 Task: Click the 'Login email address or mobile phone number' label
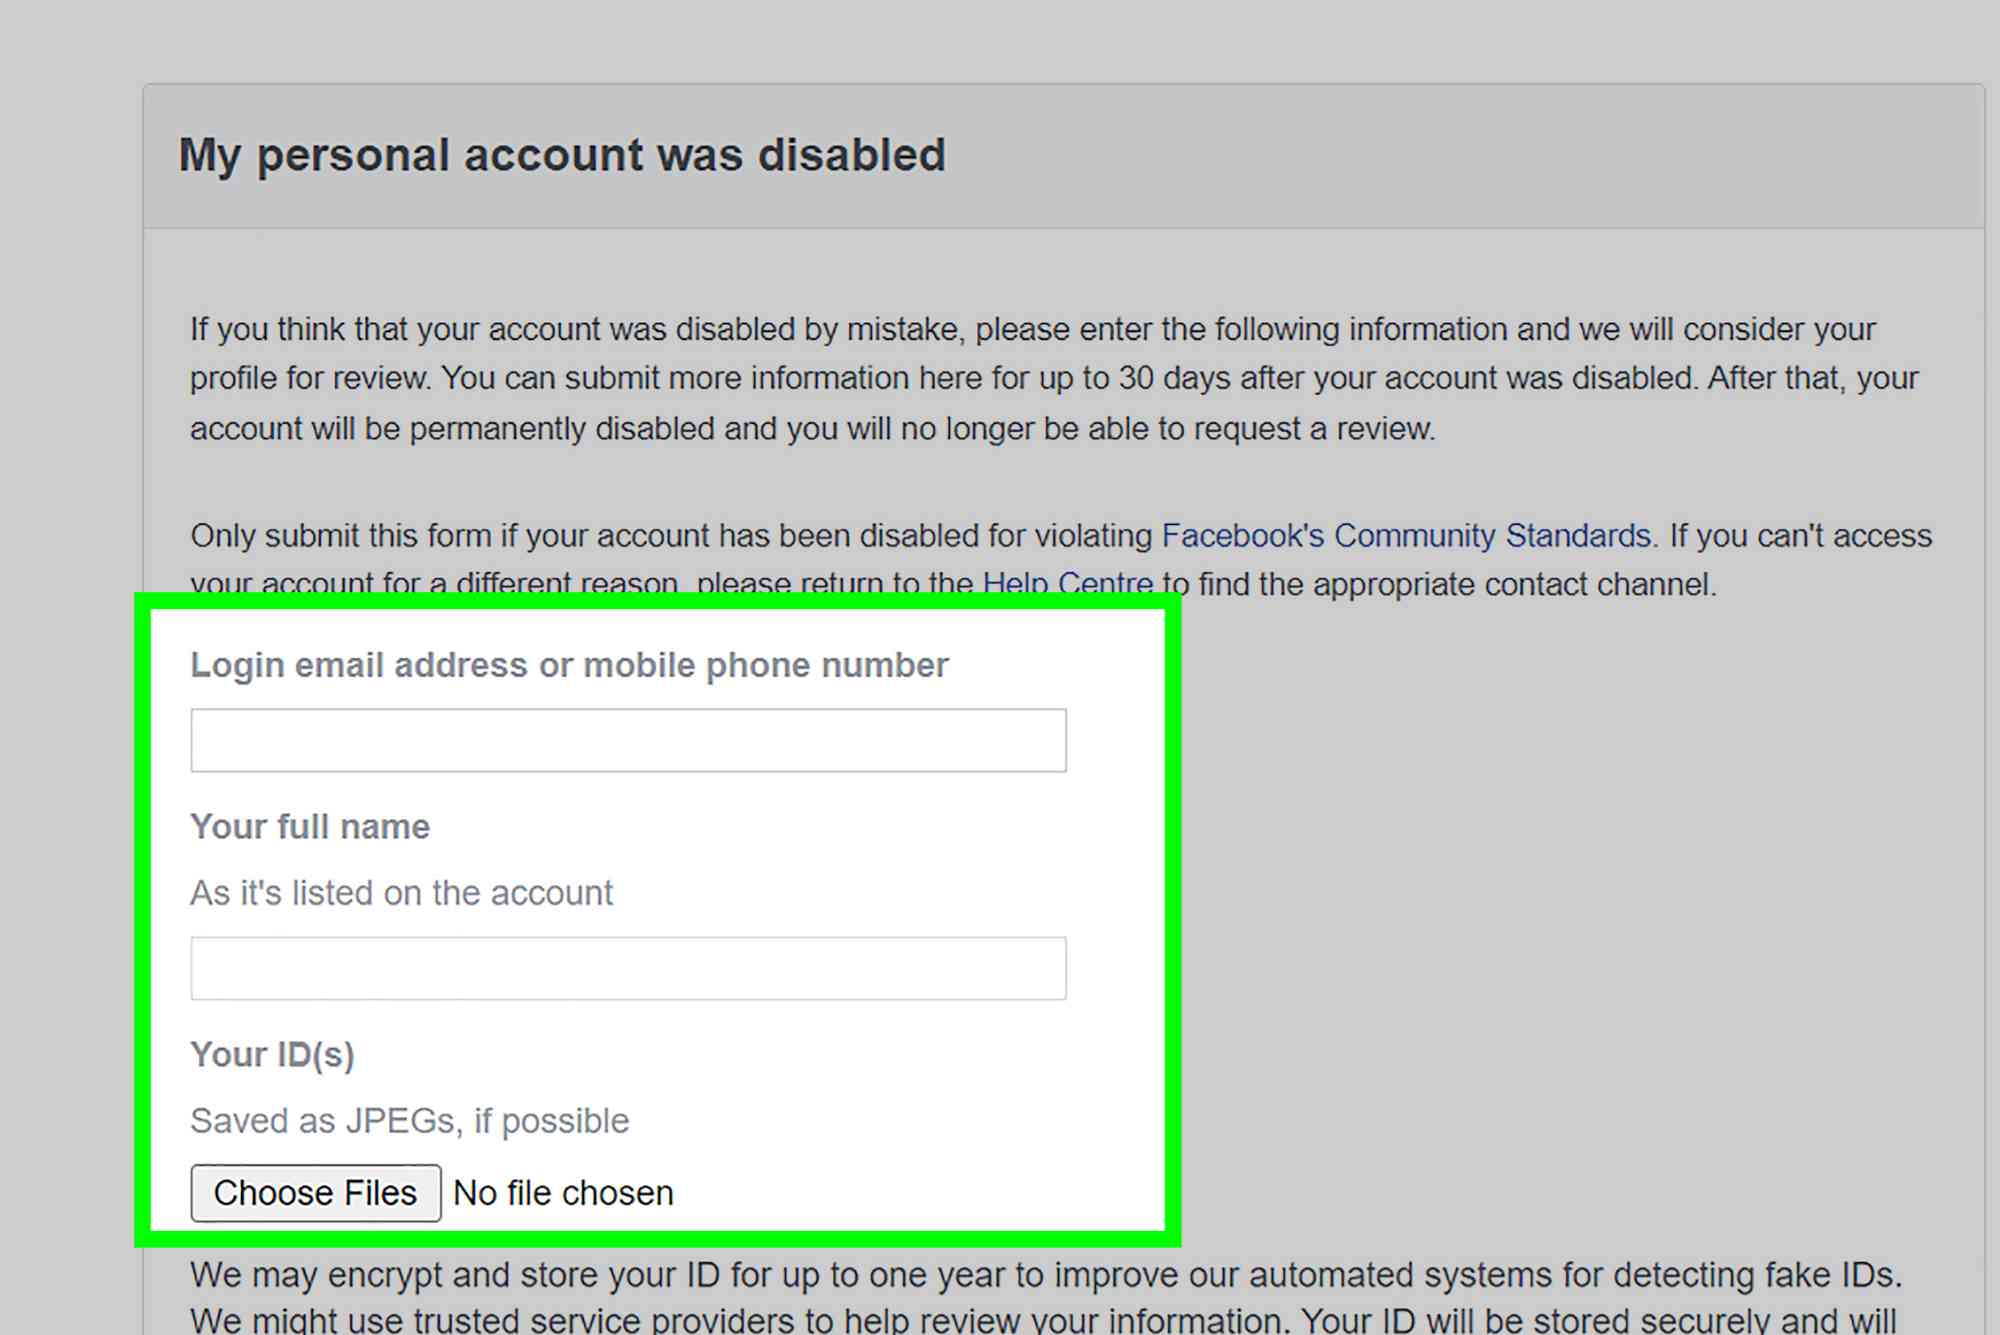tap(569, 664)
